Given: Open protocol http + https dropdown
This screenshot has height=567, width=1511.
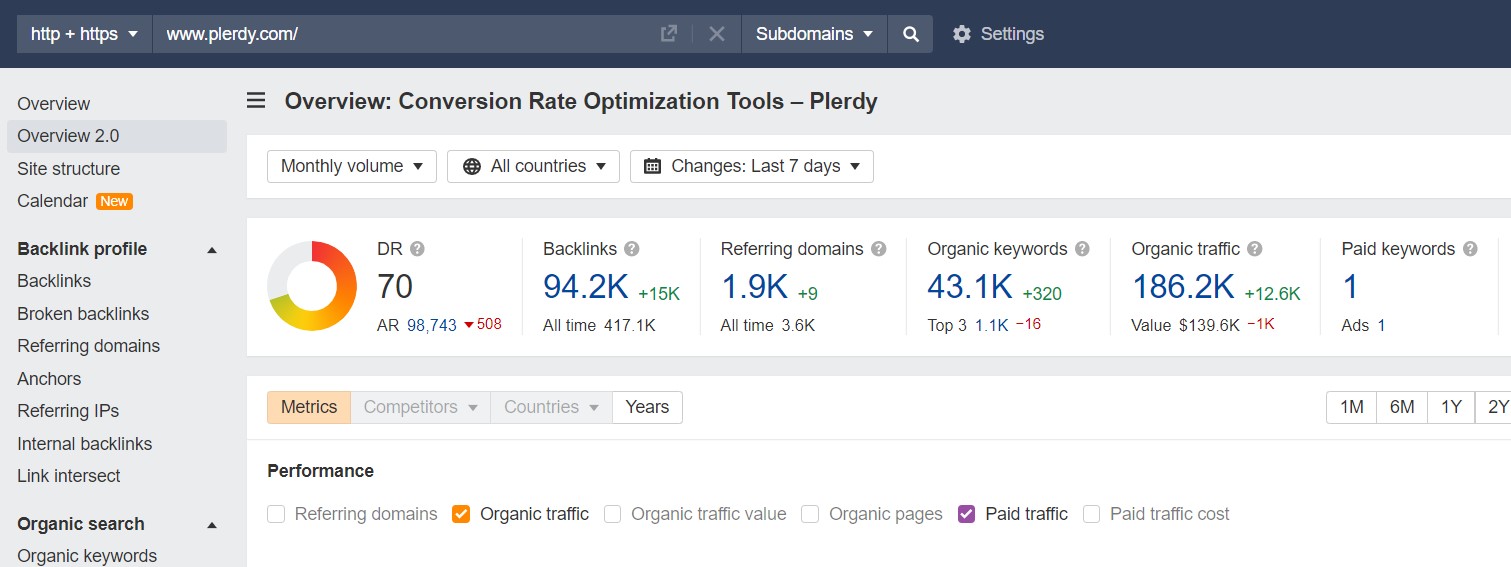Looking at the screenshot, I should [x=85, y=34].
